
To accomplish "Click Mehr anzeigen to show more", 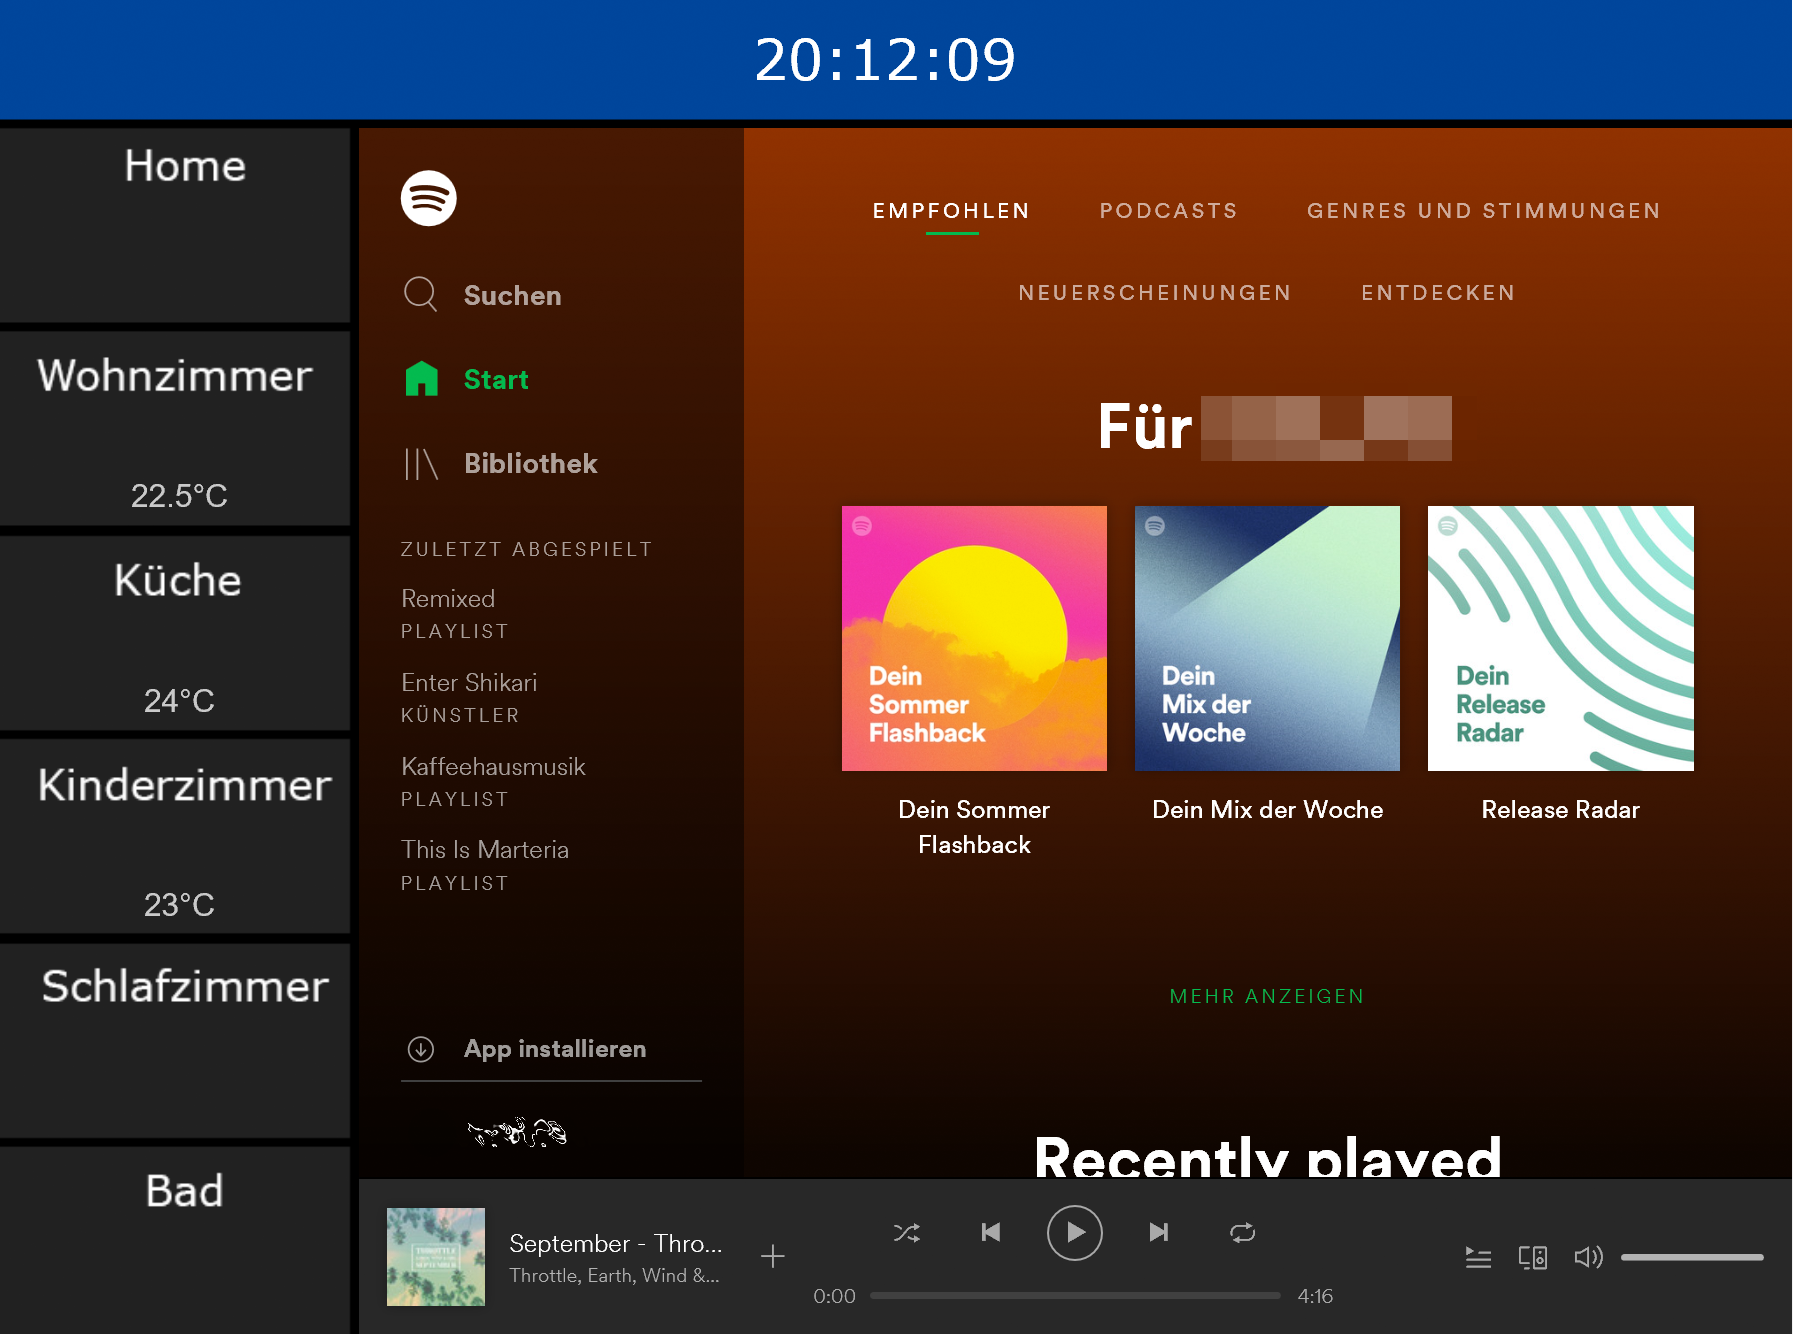I will point(1267,996).
